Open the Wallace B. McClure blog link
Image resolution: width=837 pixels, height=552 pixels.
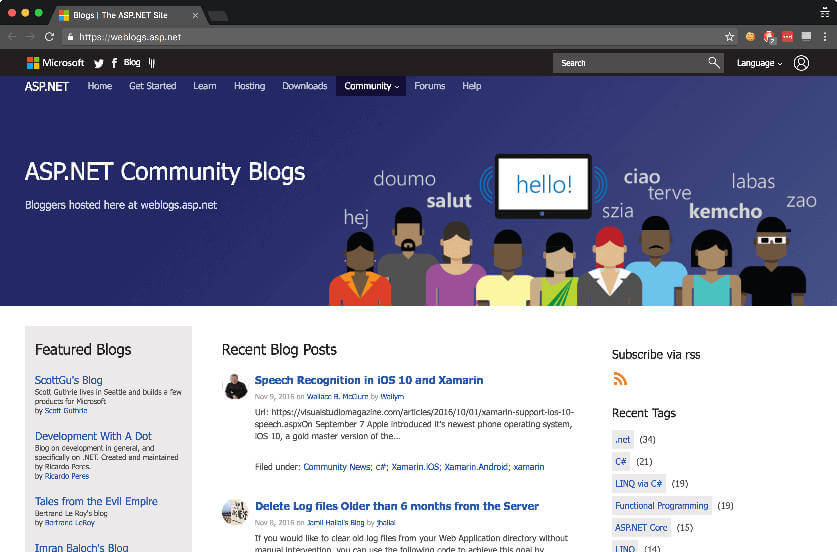337,397
